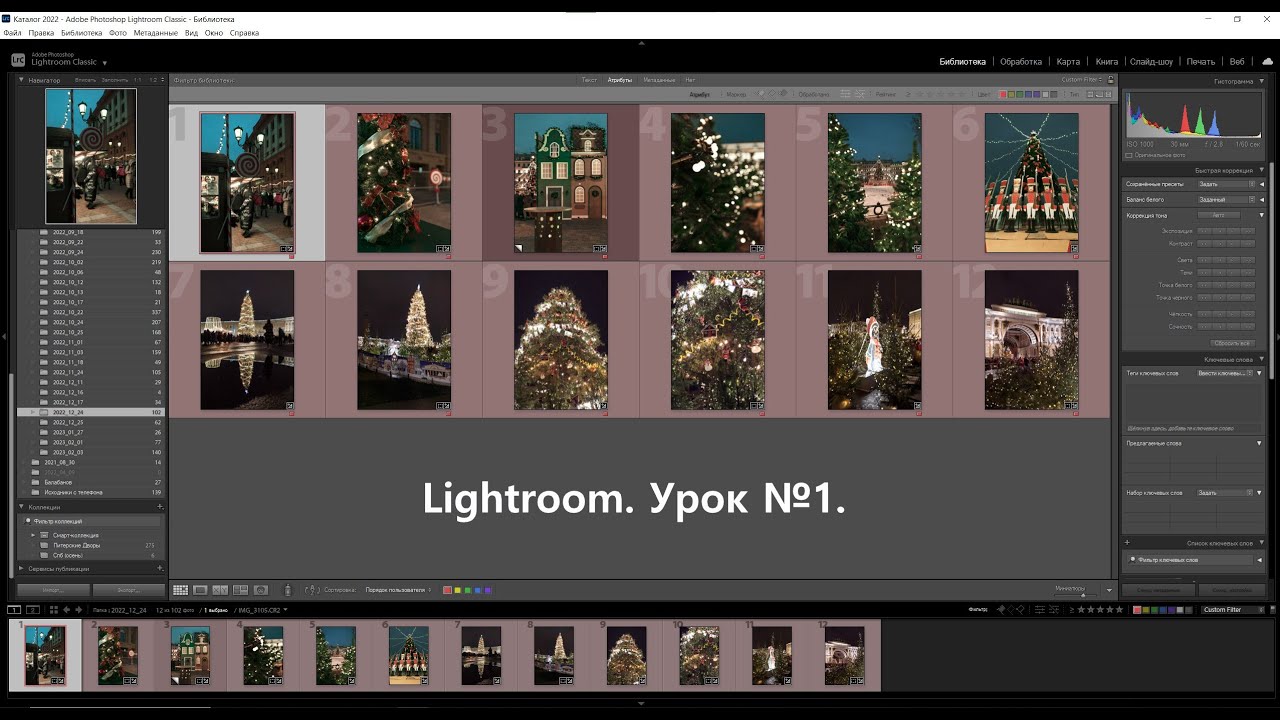Open People view icon

(261, 590)
